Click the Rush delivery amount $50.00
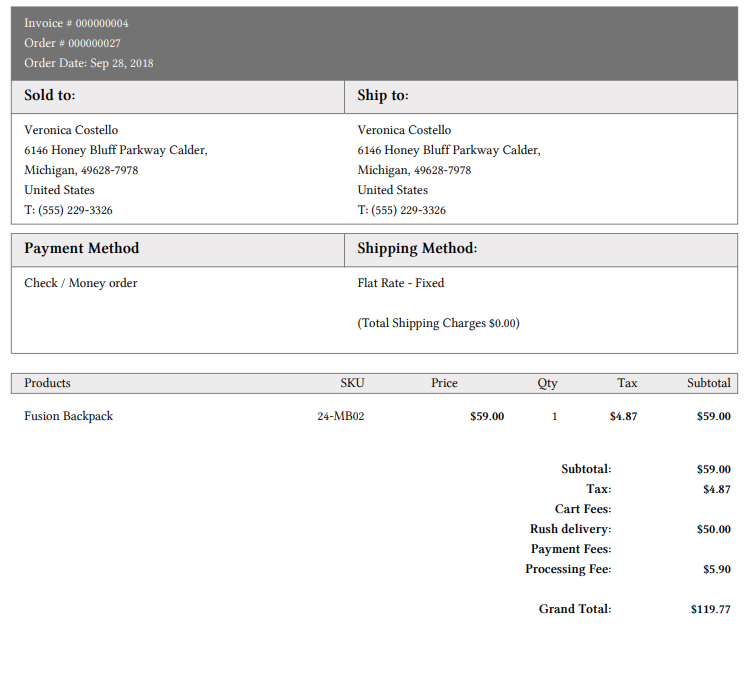The width and height of the screenshot is (747, 674). pyautogui.click(x=713, y=529)
